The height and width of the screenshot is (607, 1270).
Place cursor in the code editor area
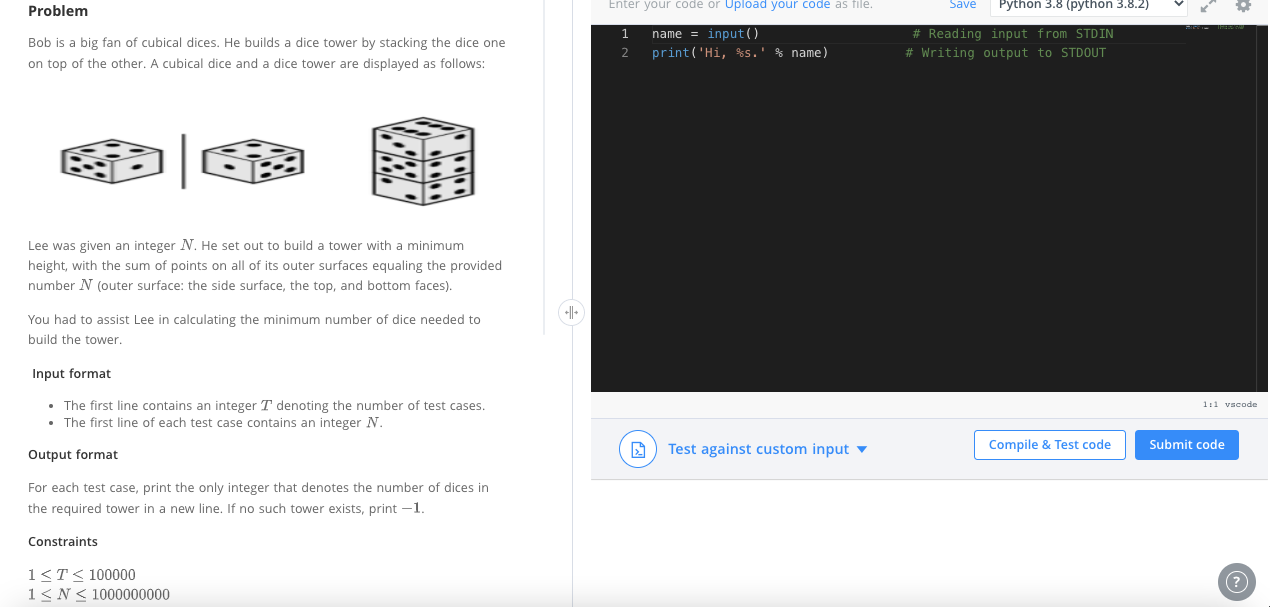click(900, 200)
